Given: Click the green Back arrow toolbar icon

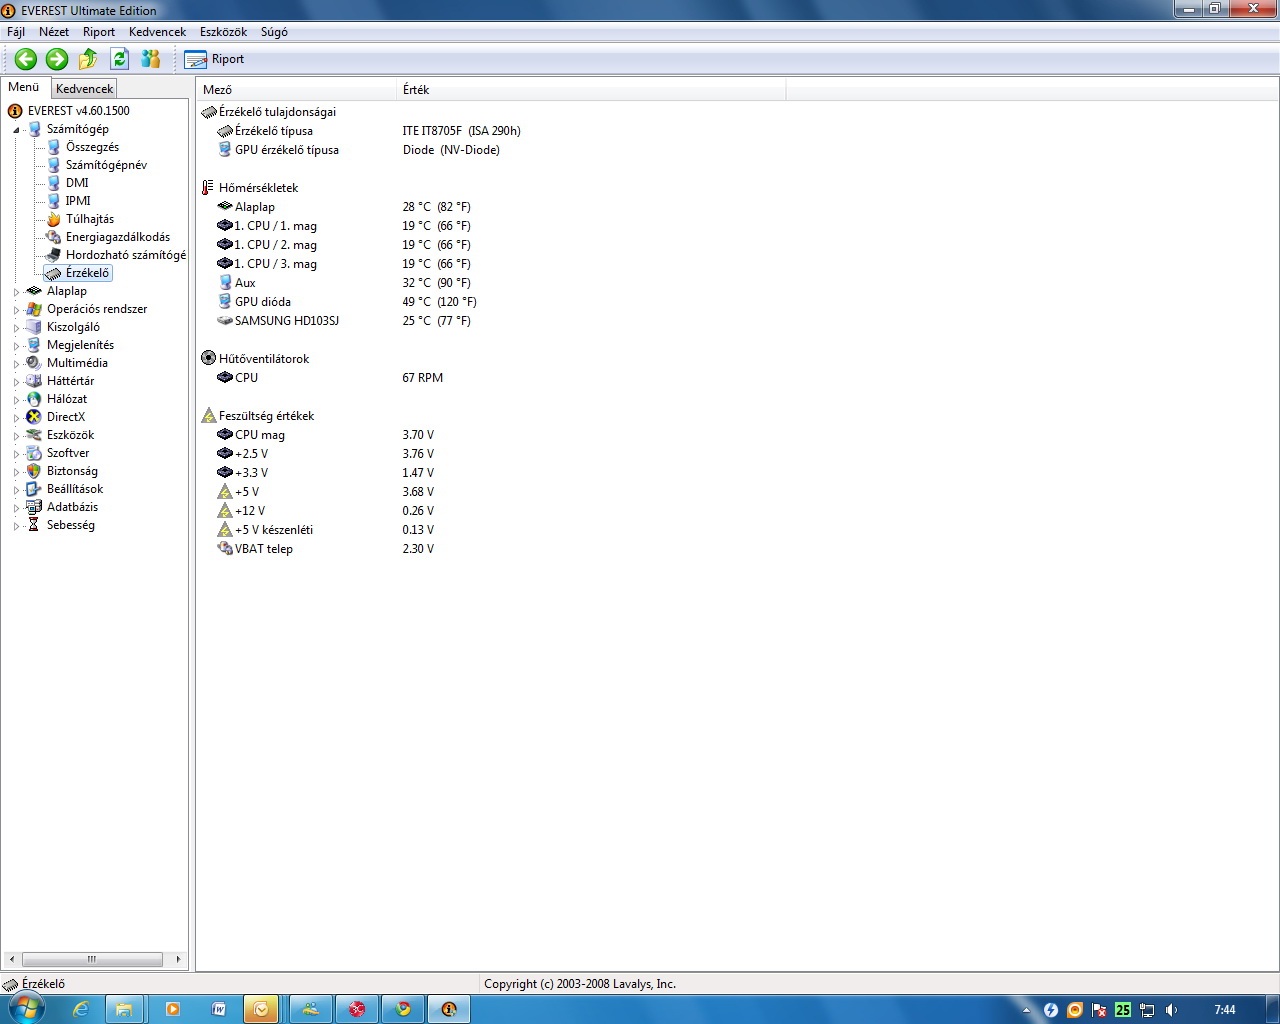Looking at the screenshot, I should pos(26,59).
